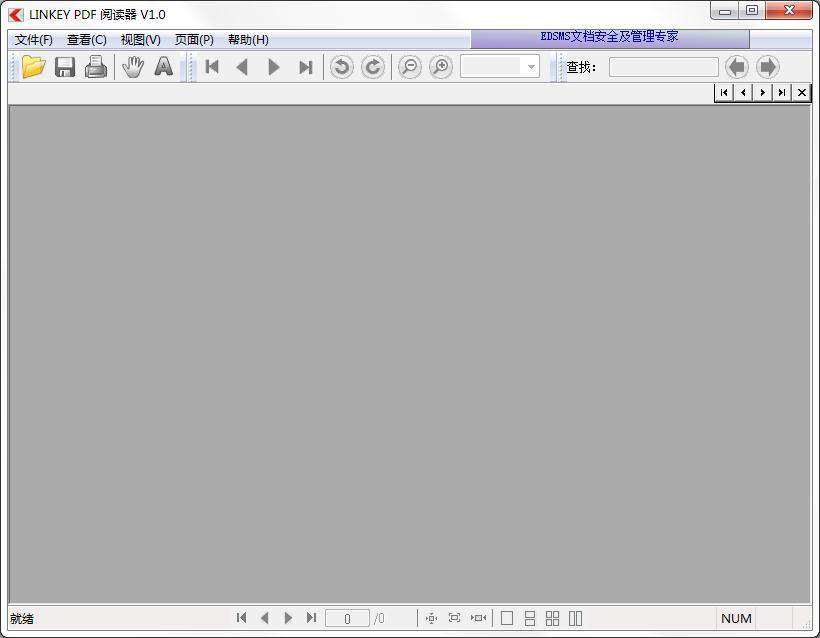Click the Save document icon
This screenshot has height=638, width=820.
point(64,67)
